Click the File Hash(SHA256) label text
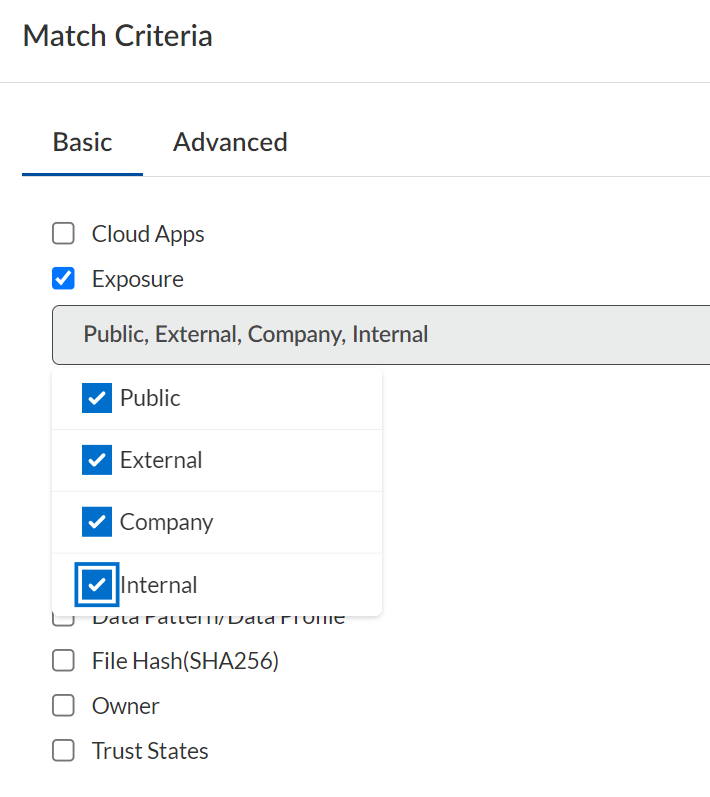This screenshot has height=797, width=710. 185,661
